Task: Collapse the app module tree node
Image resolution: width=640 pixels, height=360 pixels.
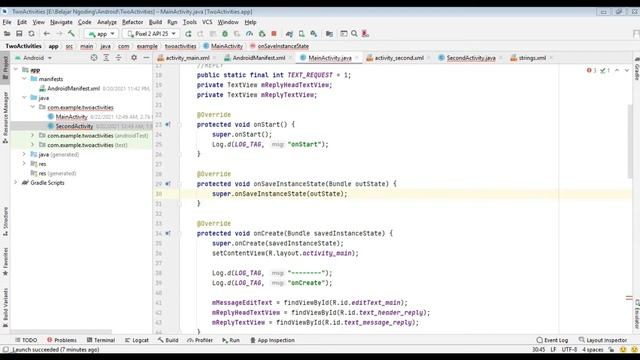Action: 16,70
